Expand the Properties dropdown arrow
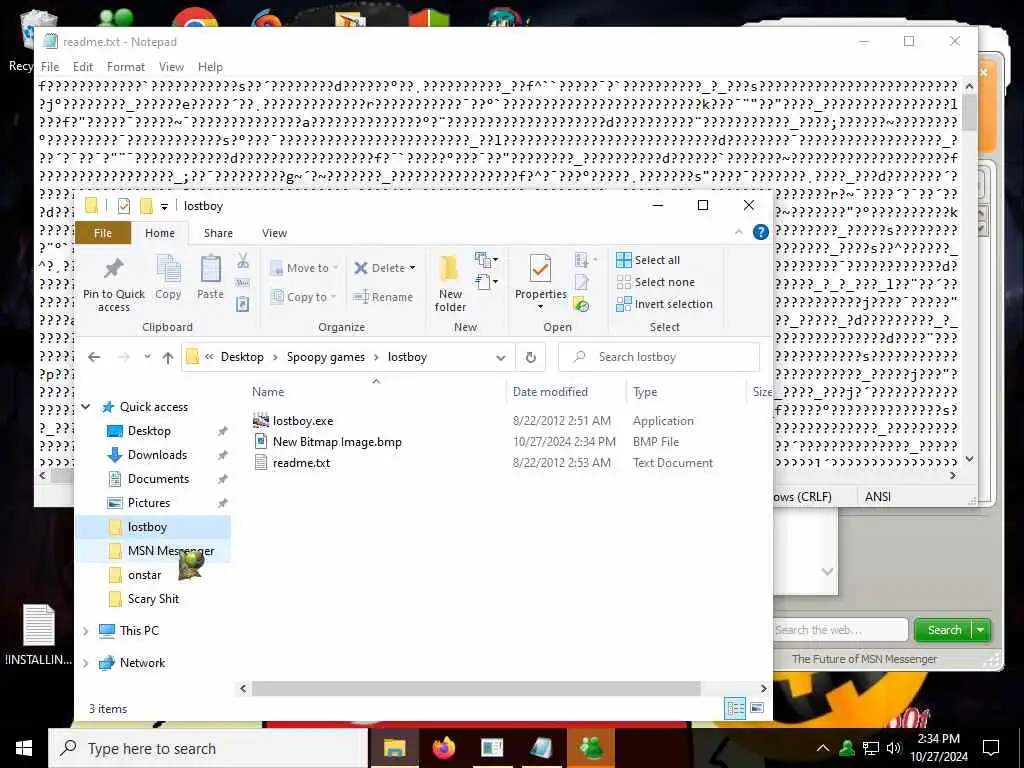This screenshot has width=1024, height=768. [540, 307]
